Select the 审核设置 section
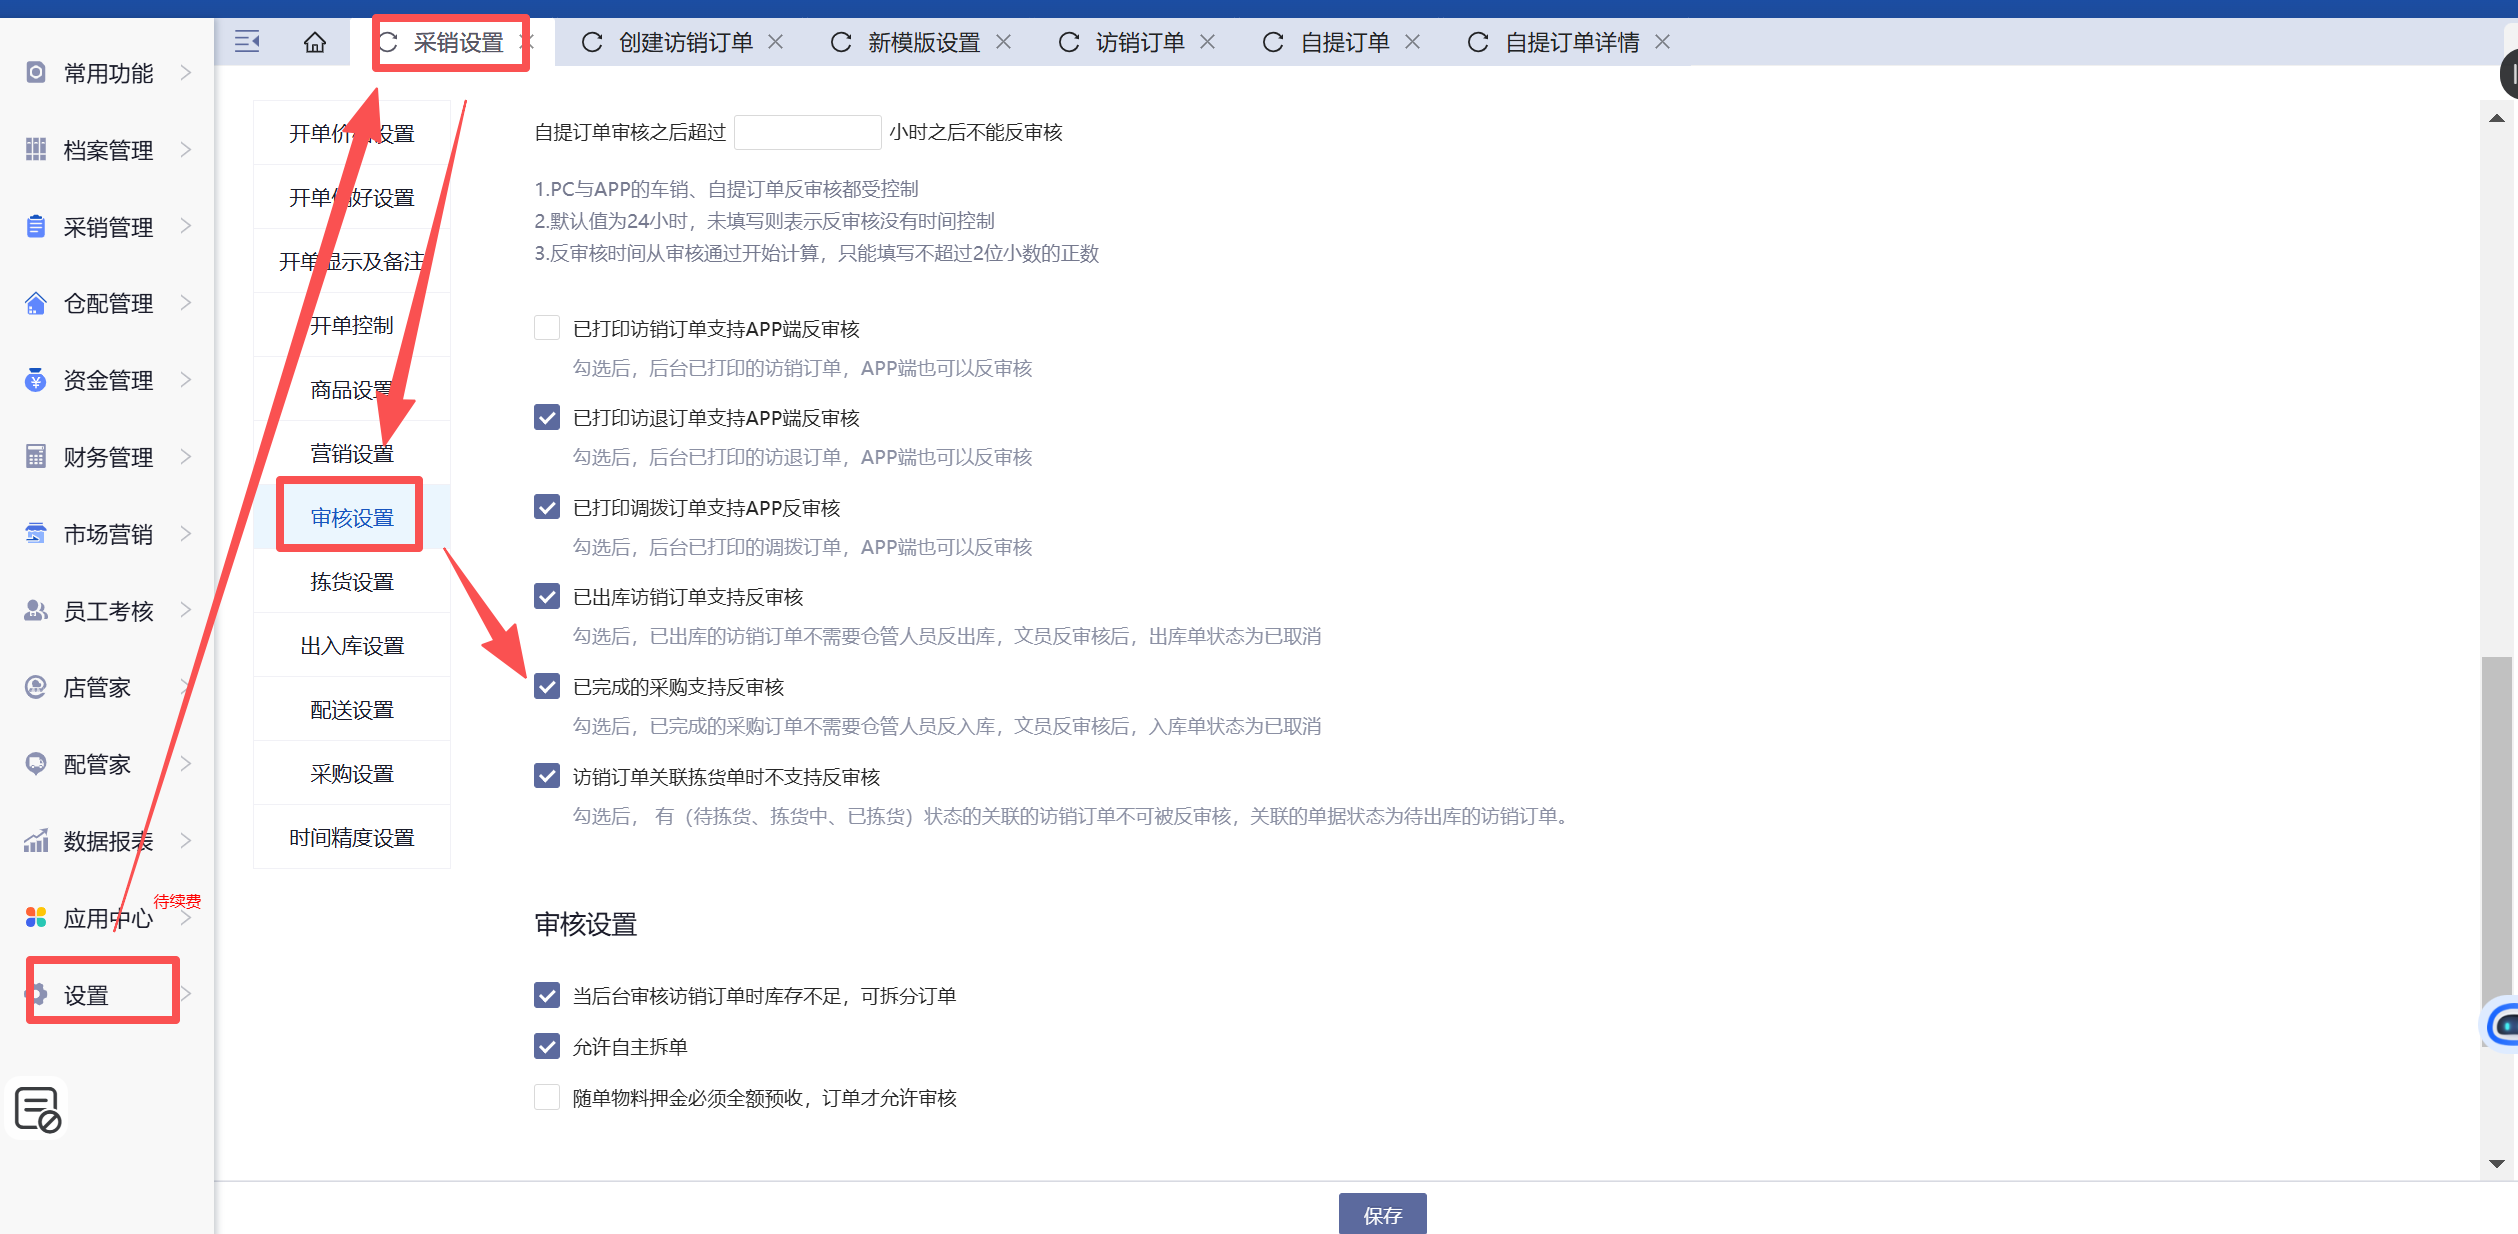Screen dimensions: 2518x1234 pyautogui.click(x=352, y=517)
